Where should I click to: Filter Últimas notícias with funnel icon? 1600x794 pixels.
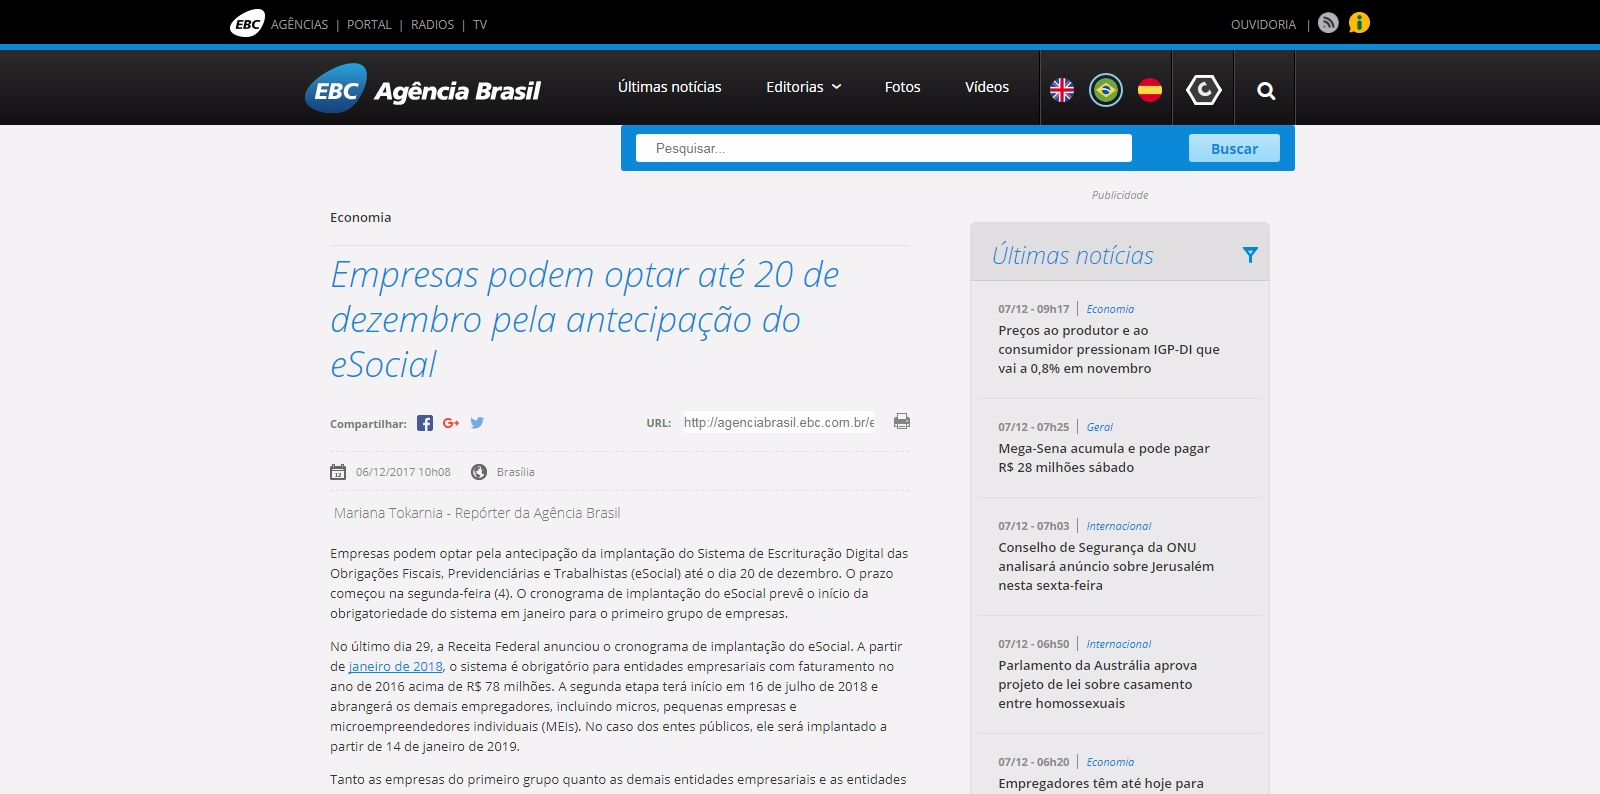click(1250, 255)
